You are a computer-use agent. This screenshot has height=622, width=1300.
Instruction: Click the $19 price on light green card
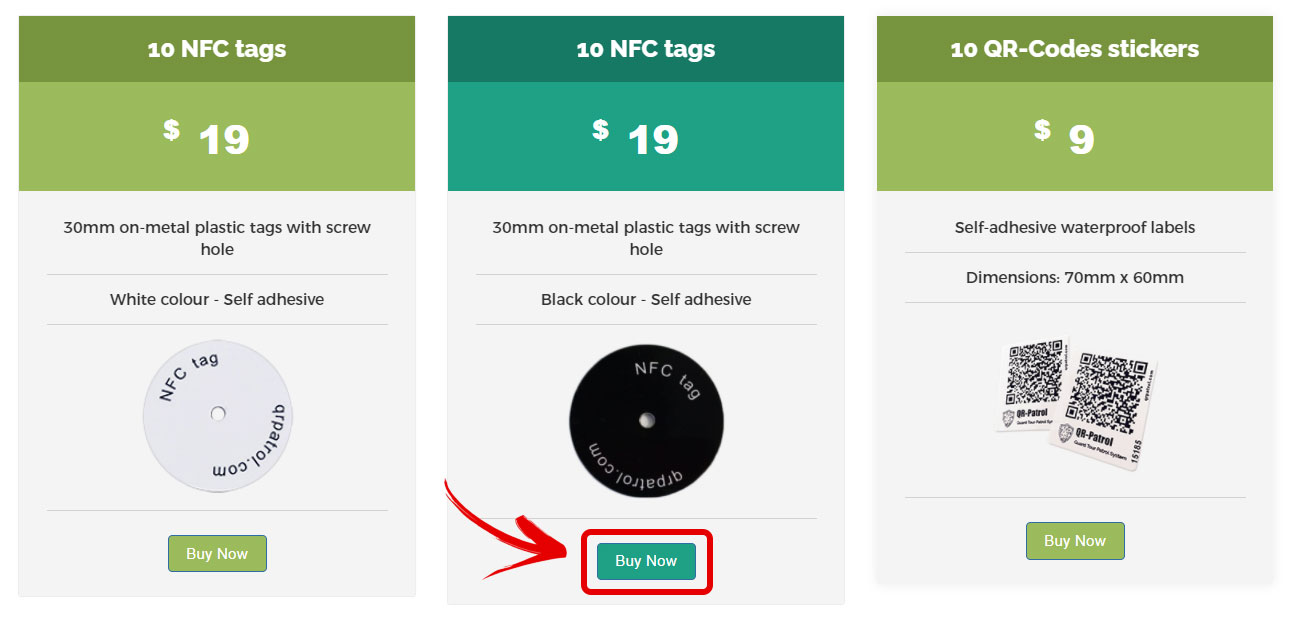[207, 138]
